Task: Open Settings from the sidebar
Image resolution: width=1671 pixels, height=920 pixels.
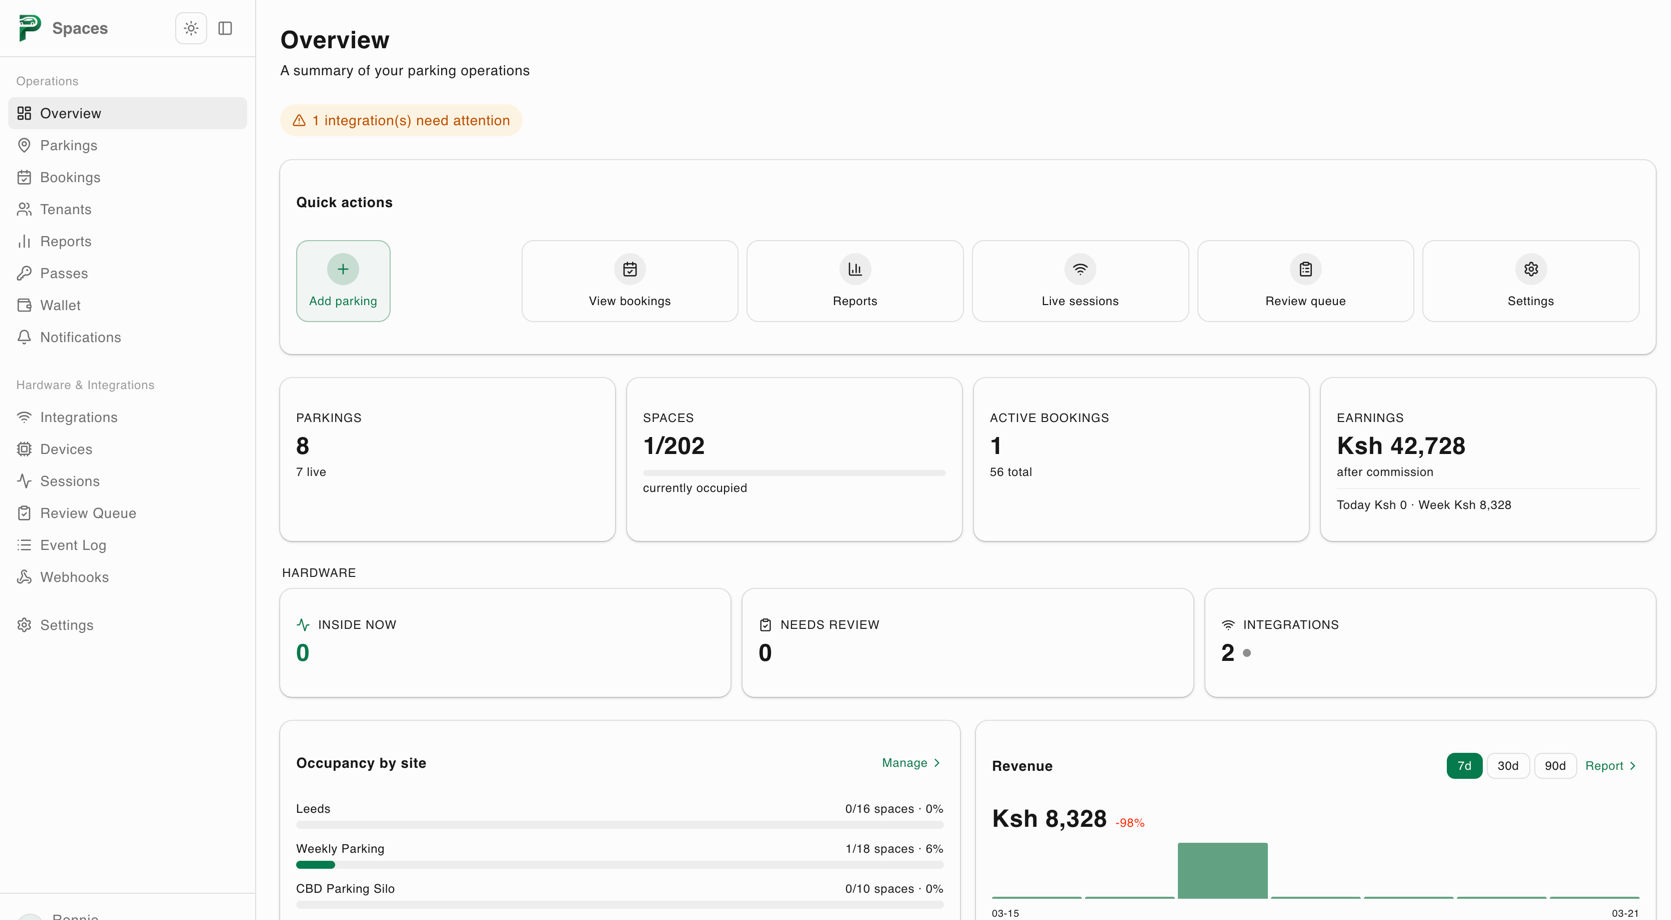Action: (67, 624)
